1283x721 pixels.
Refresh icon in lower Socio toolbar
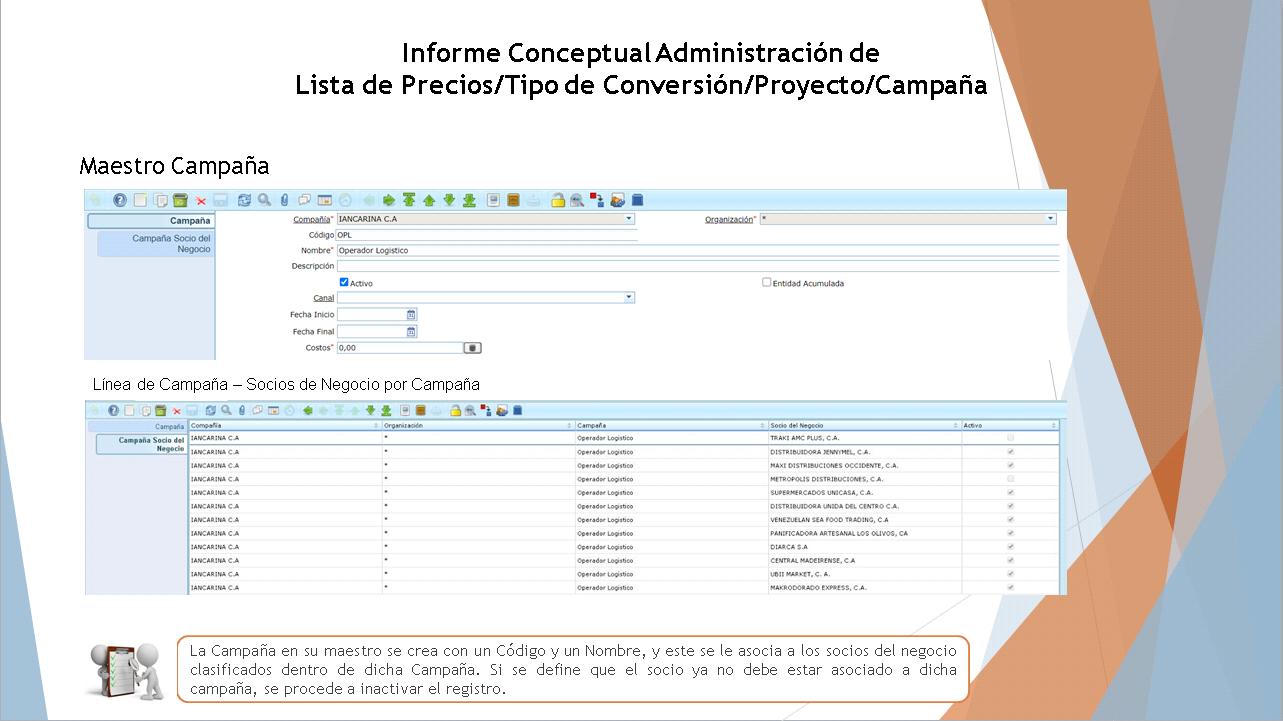(210, 410)
